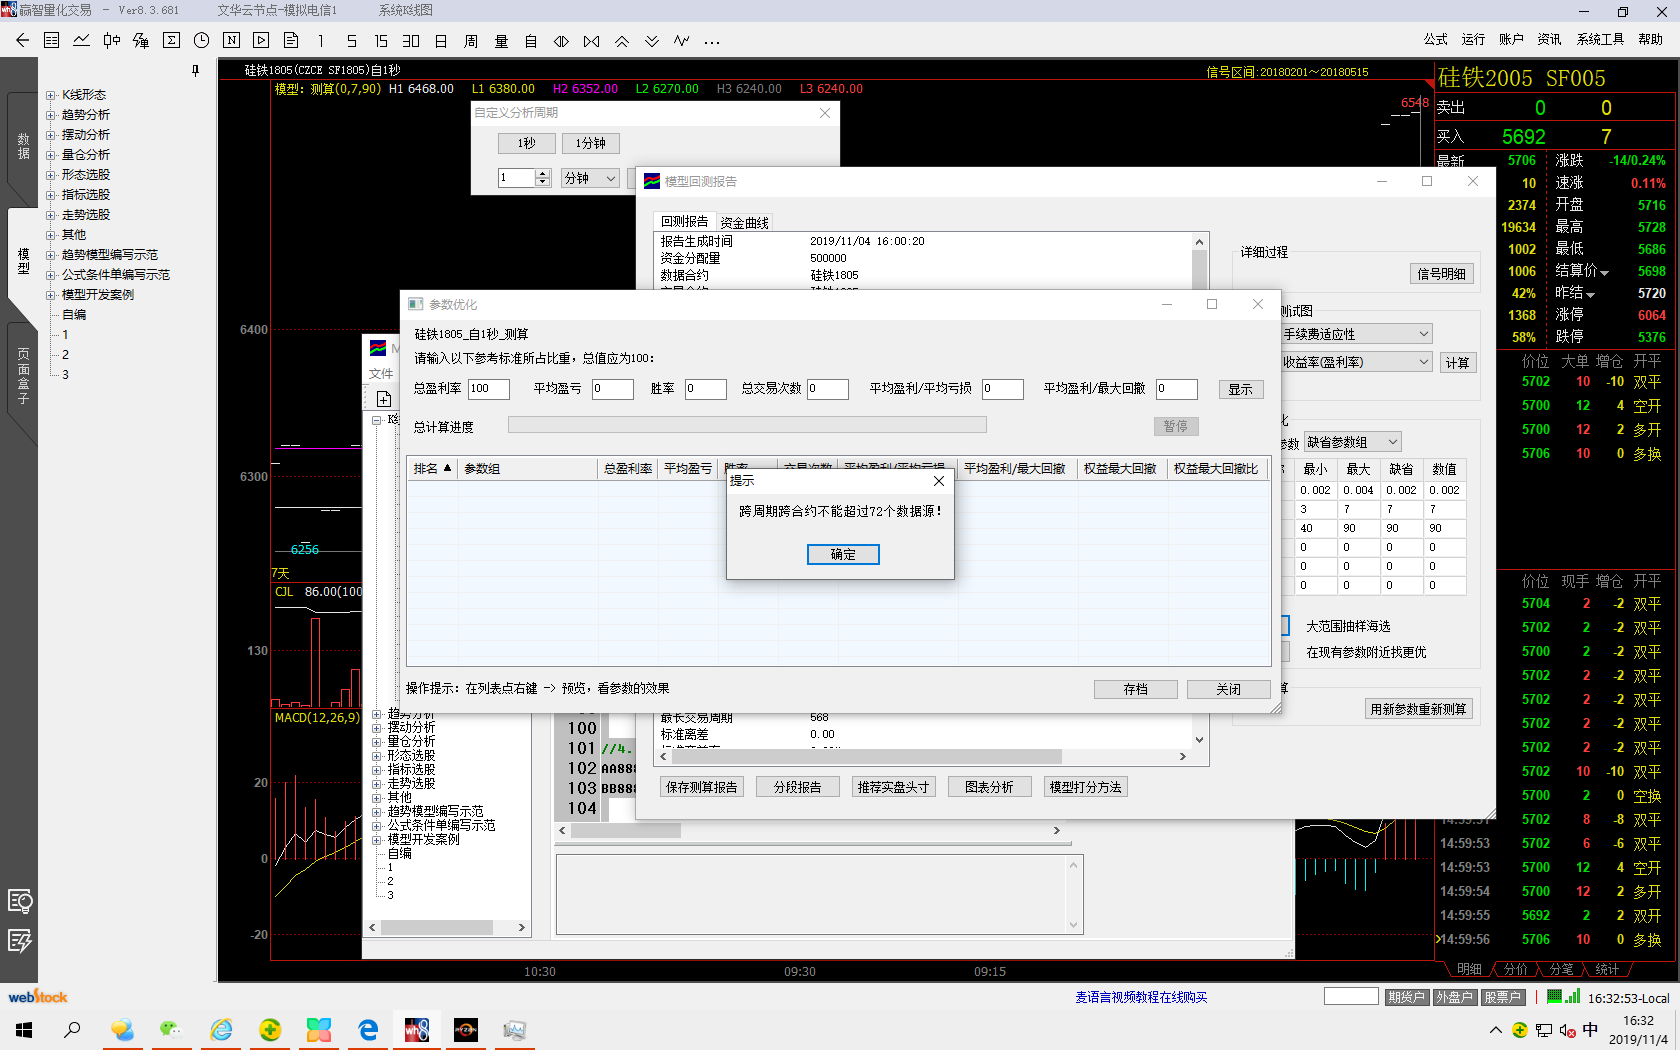Click the line chart toolbar icon
The image size is (1680, 1050).
[x=81, y=41]
